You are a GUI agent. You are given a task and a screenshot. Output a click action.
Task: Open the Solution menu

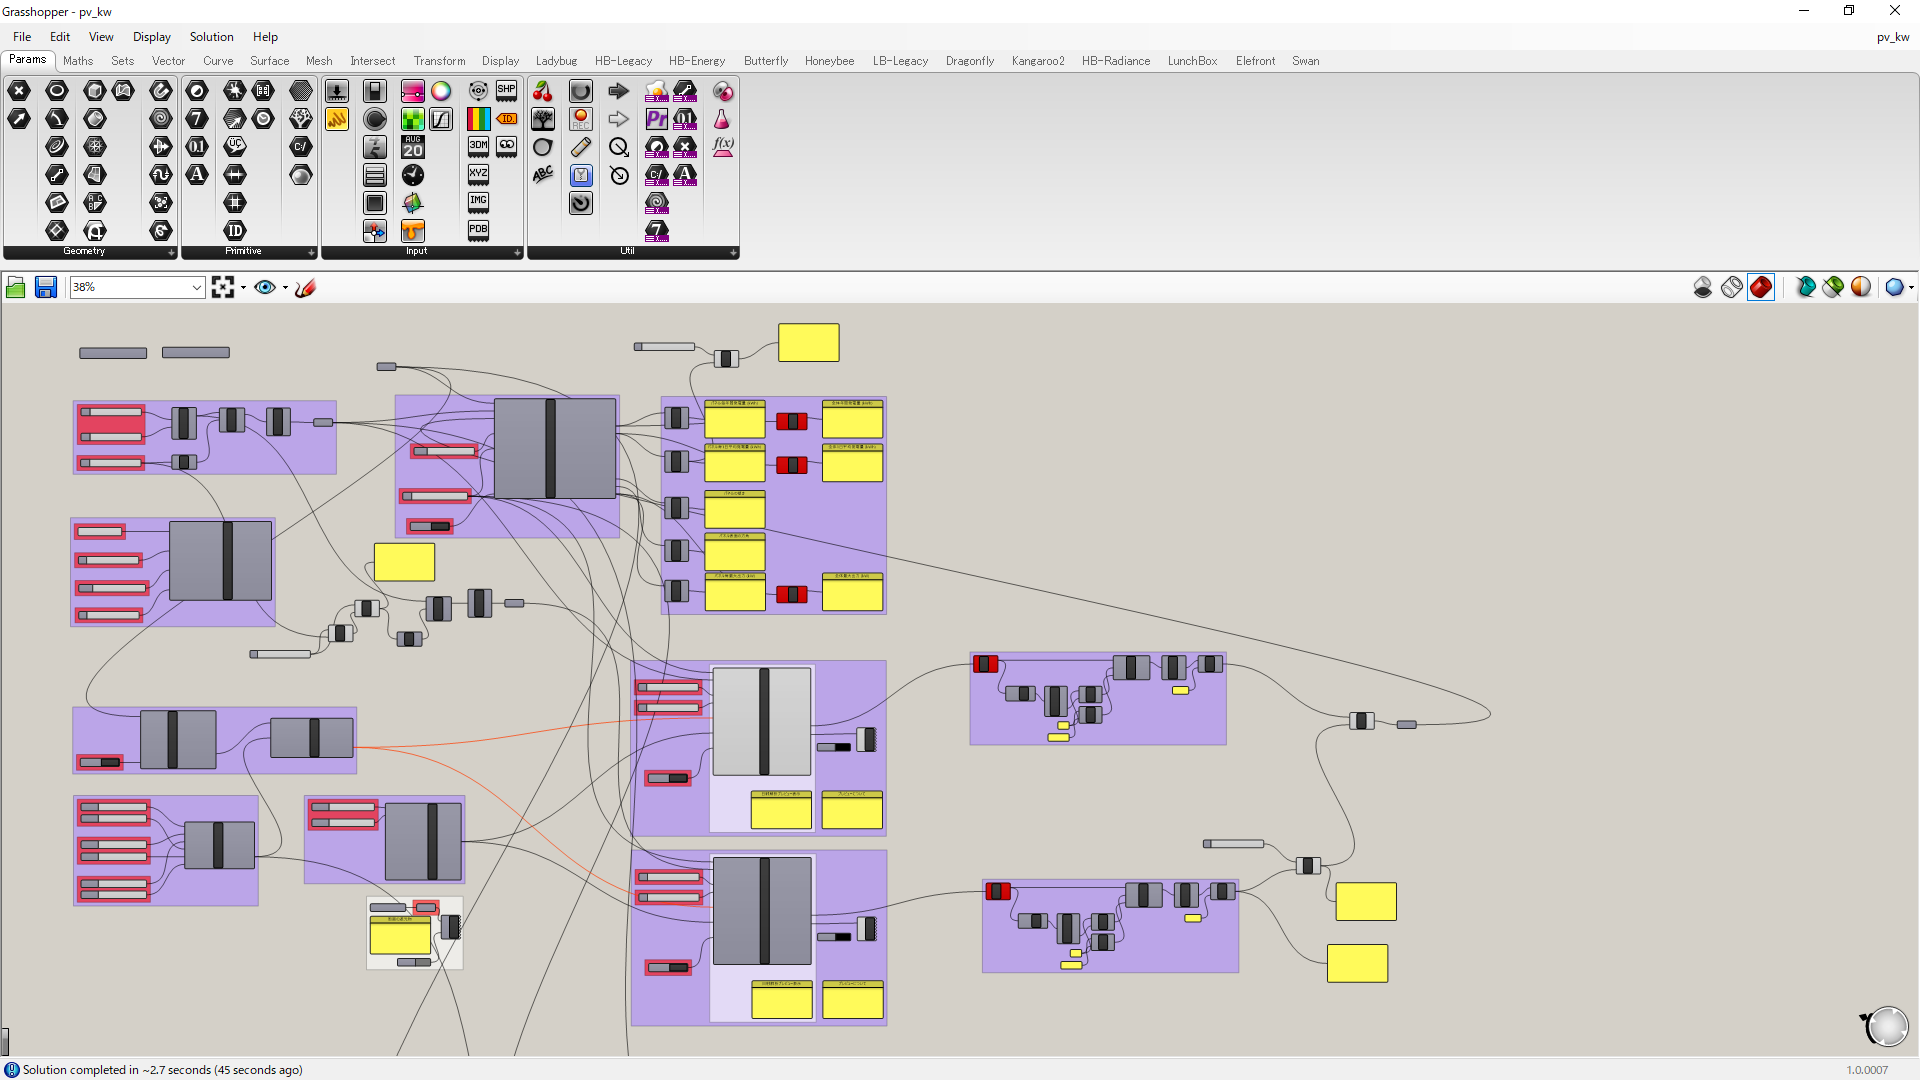coord(211,37)
